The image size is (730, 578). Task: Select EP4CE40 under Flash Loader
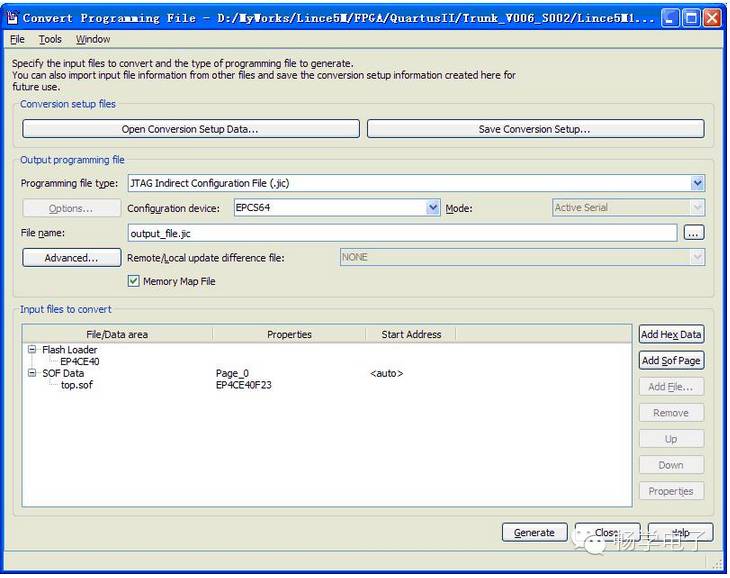tap(80, 362)
